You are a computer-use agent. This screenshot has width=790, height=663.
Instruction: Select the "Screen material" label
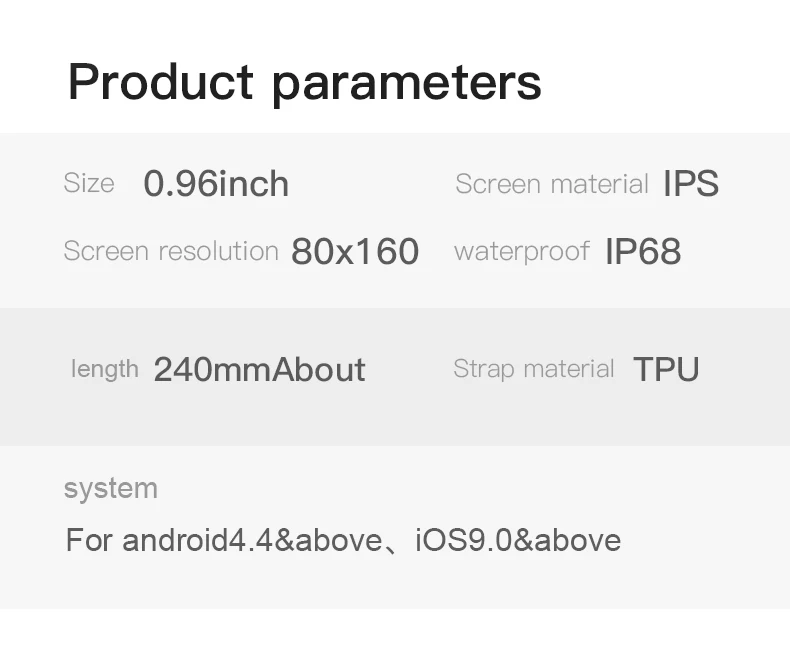click(x=551, y=184)
